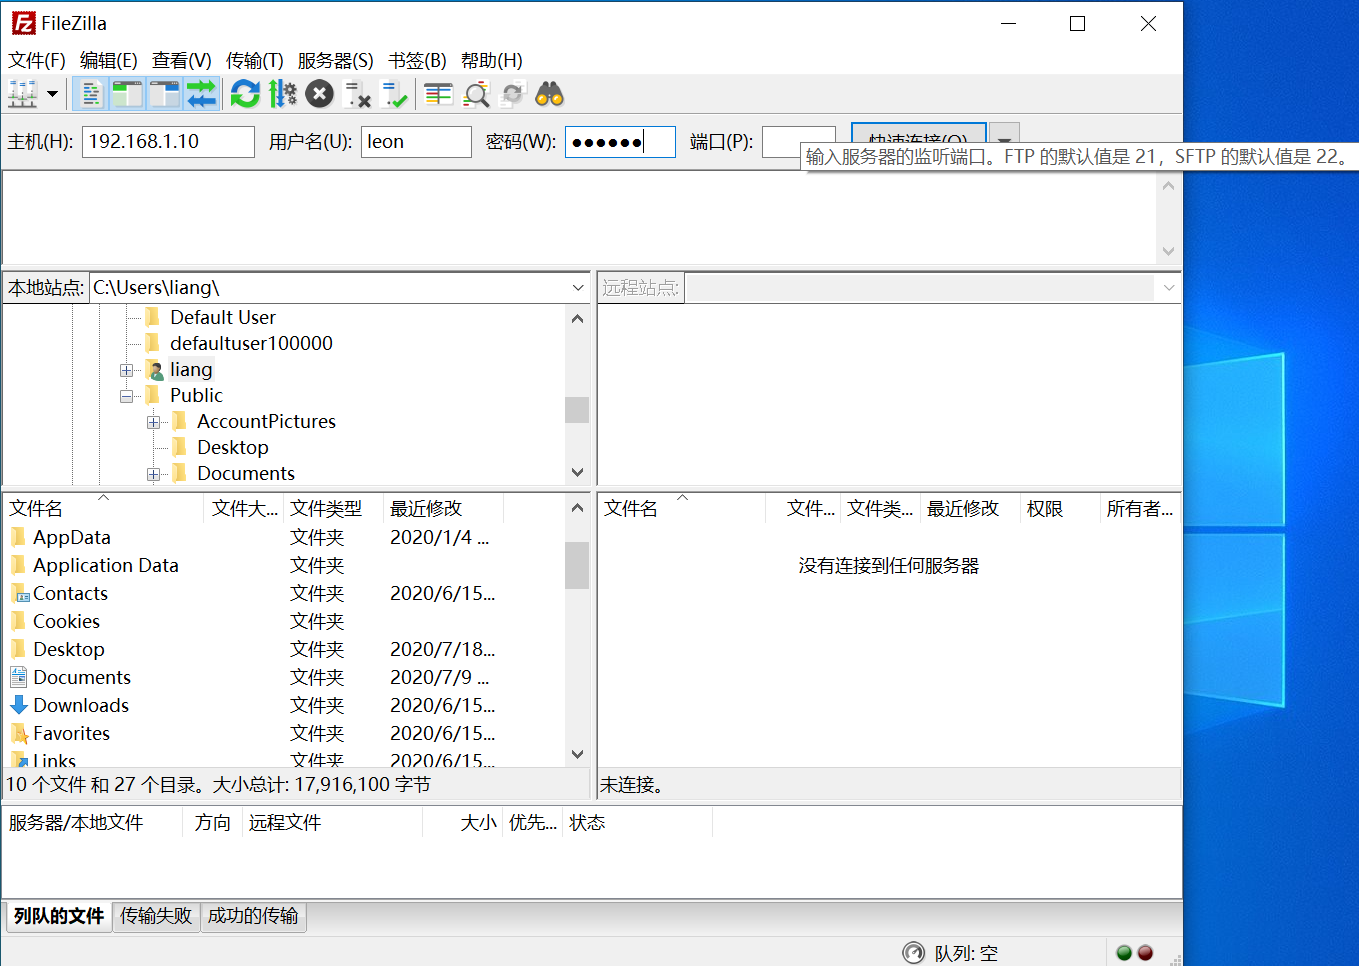Click the green activity LED indicator
This screenshot has width=1359, height=966.
tap(1124, 952)
